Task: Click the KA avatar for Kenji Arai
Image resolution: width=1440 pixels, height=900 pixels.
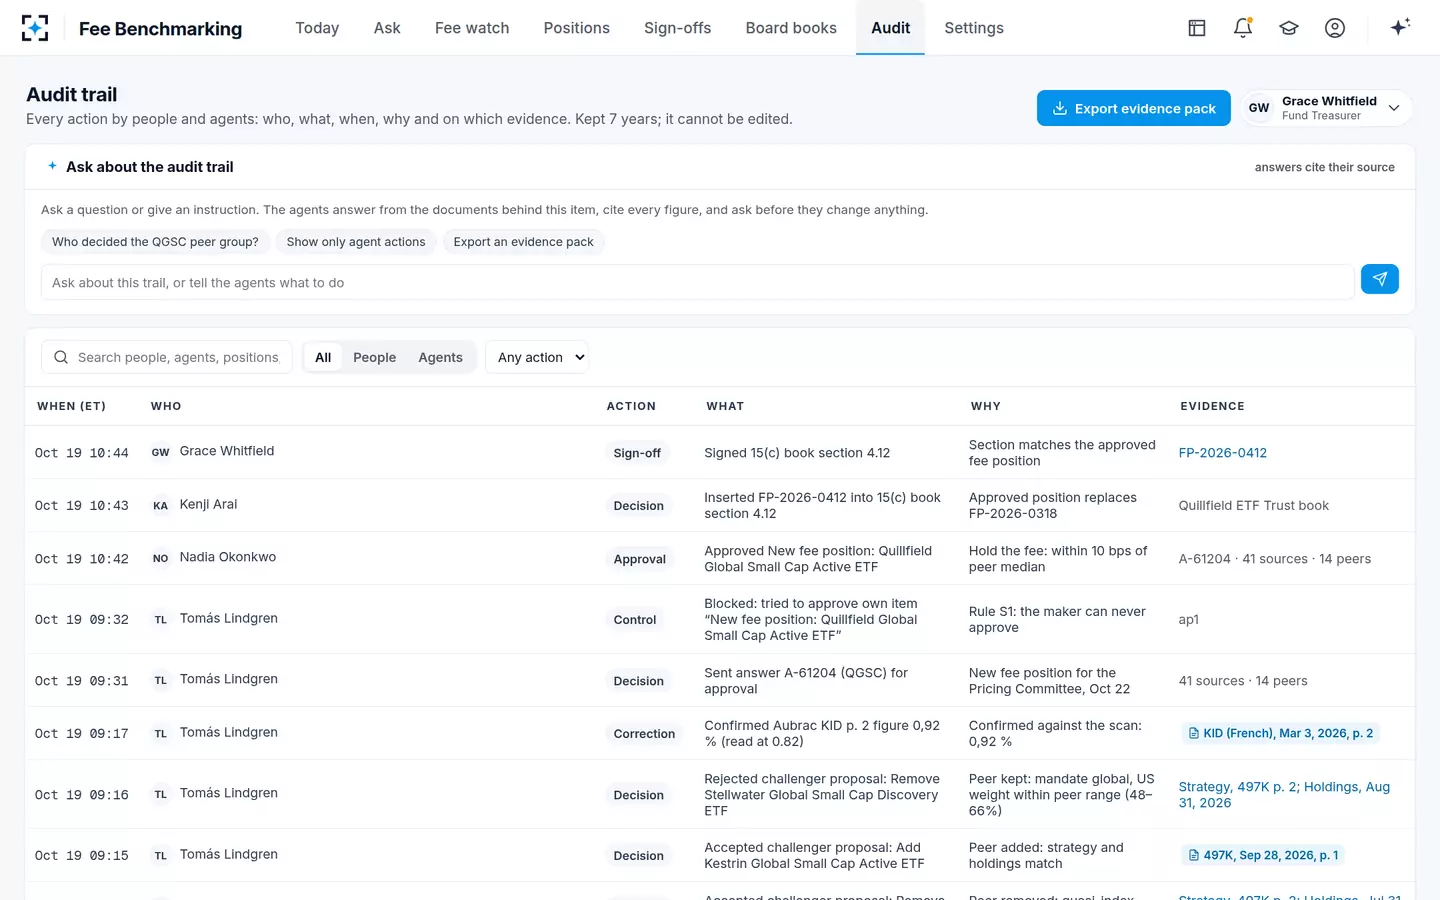Action: [x=160, y=505]
